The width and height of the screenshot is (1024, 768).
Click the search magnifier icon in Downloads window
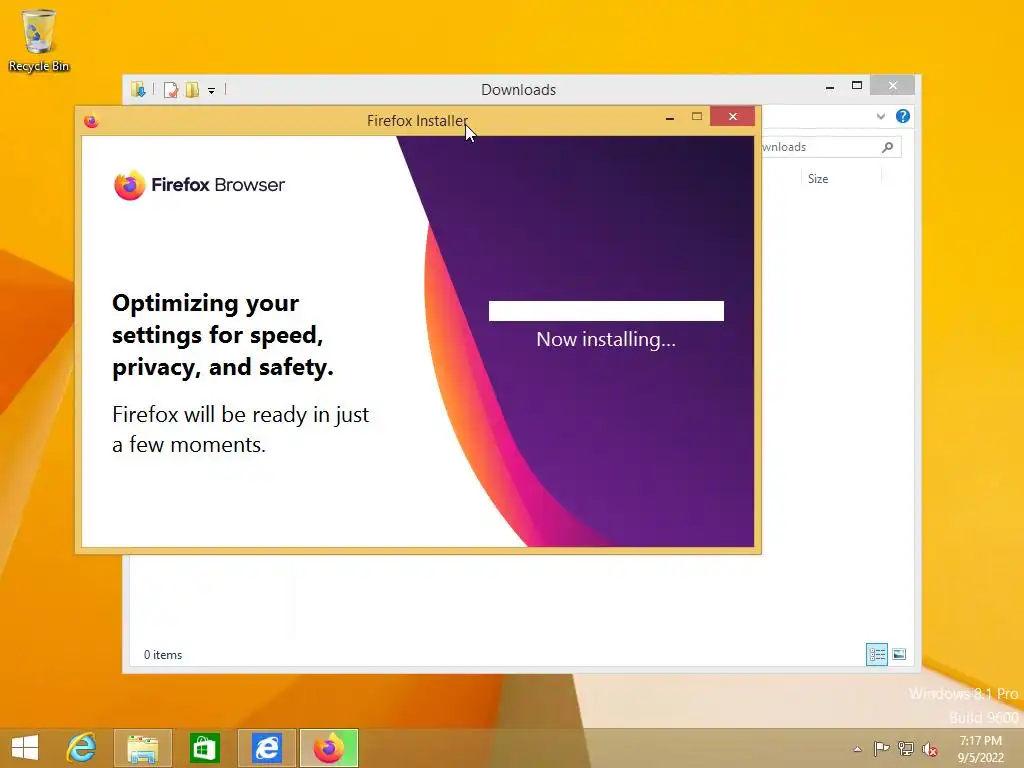(888, 147)
